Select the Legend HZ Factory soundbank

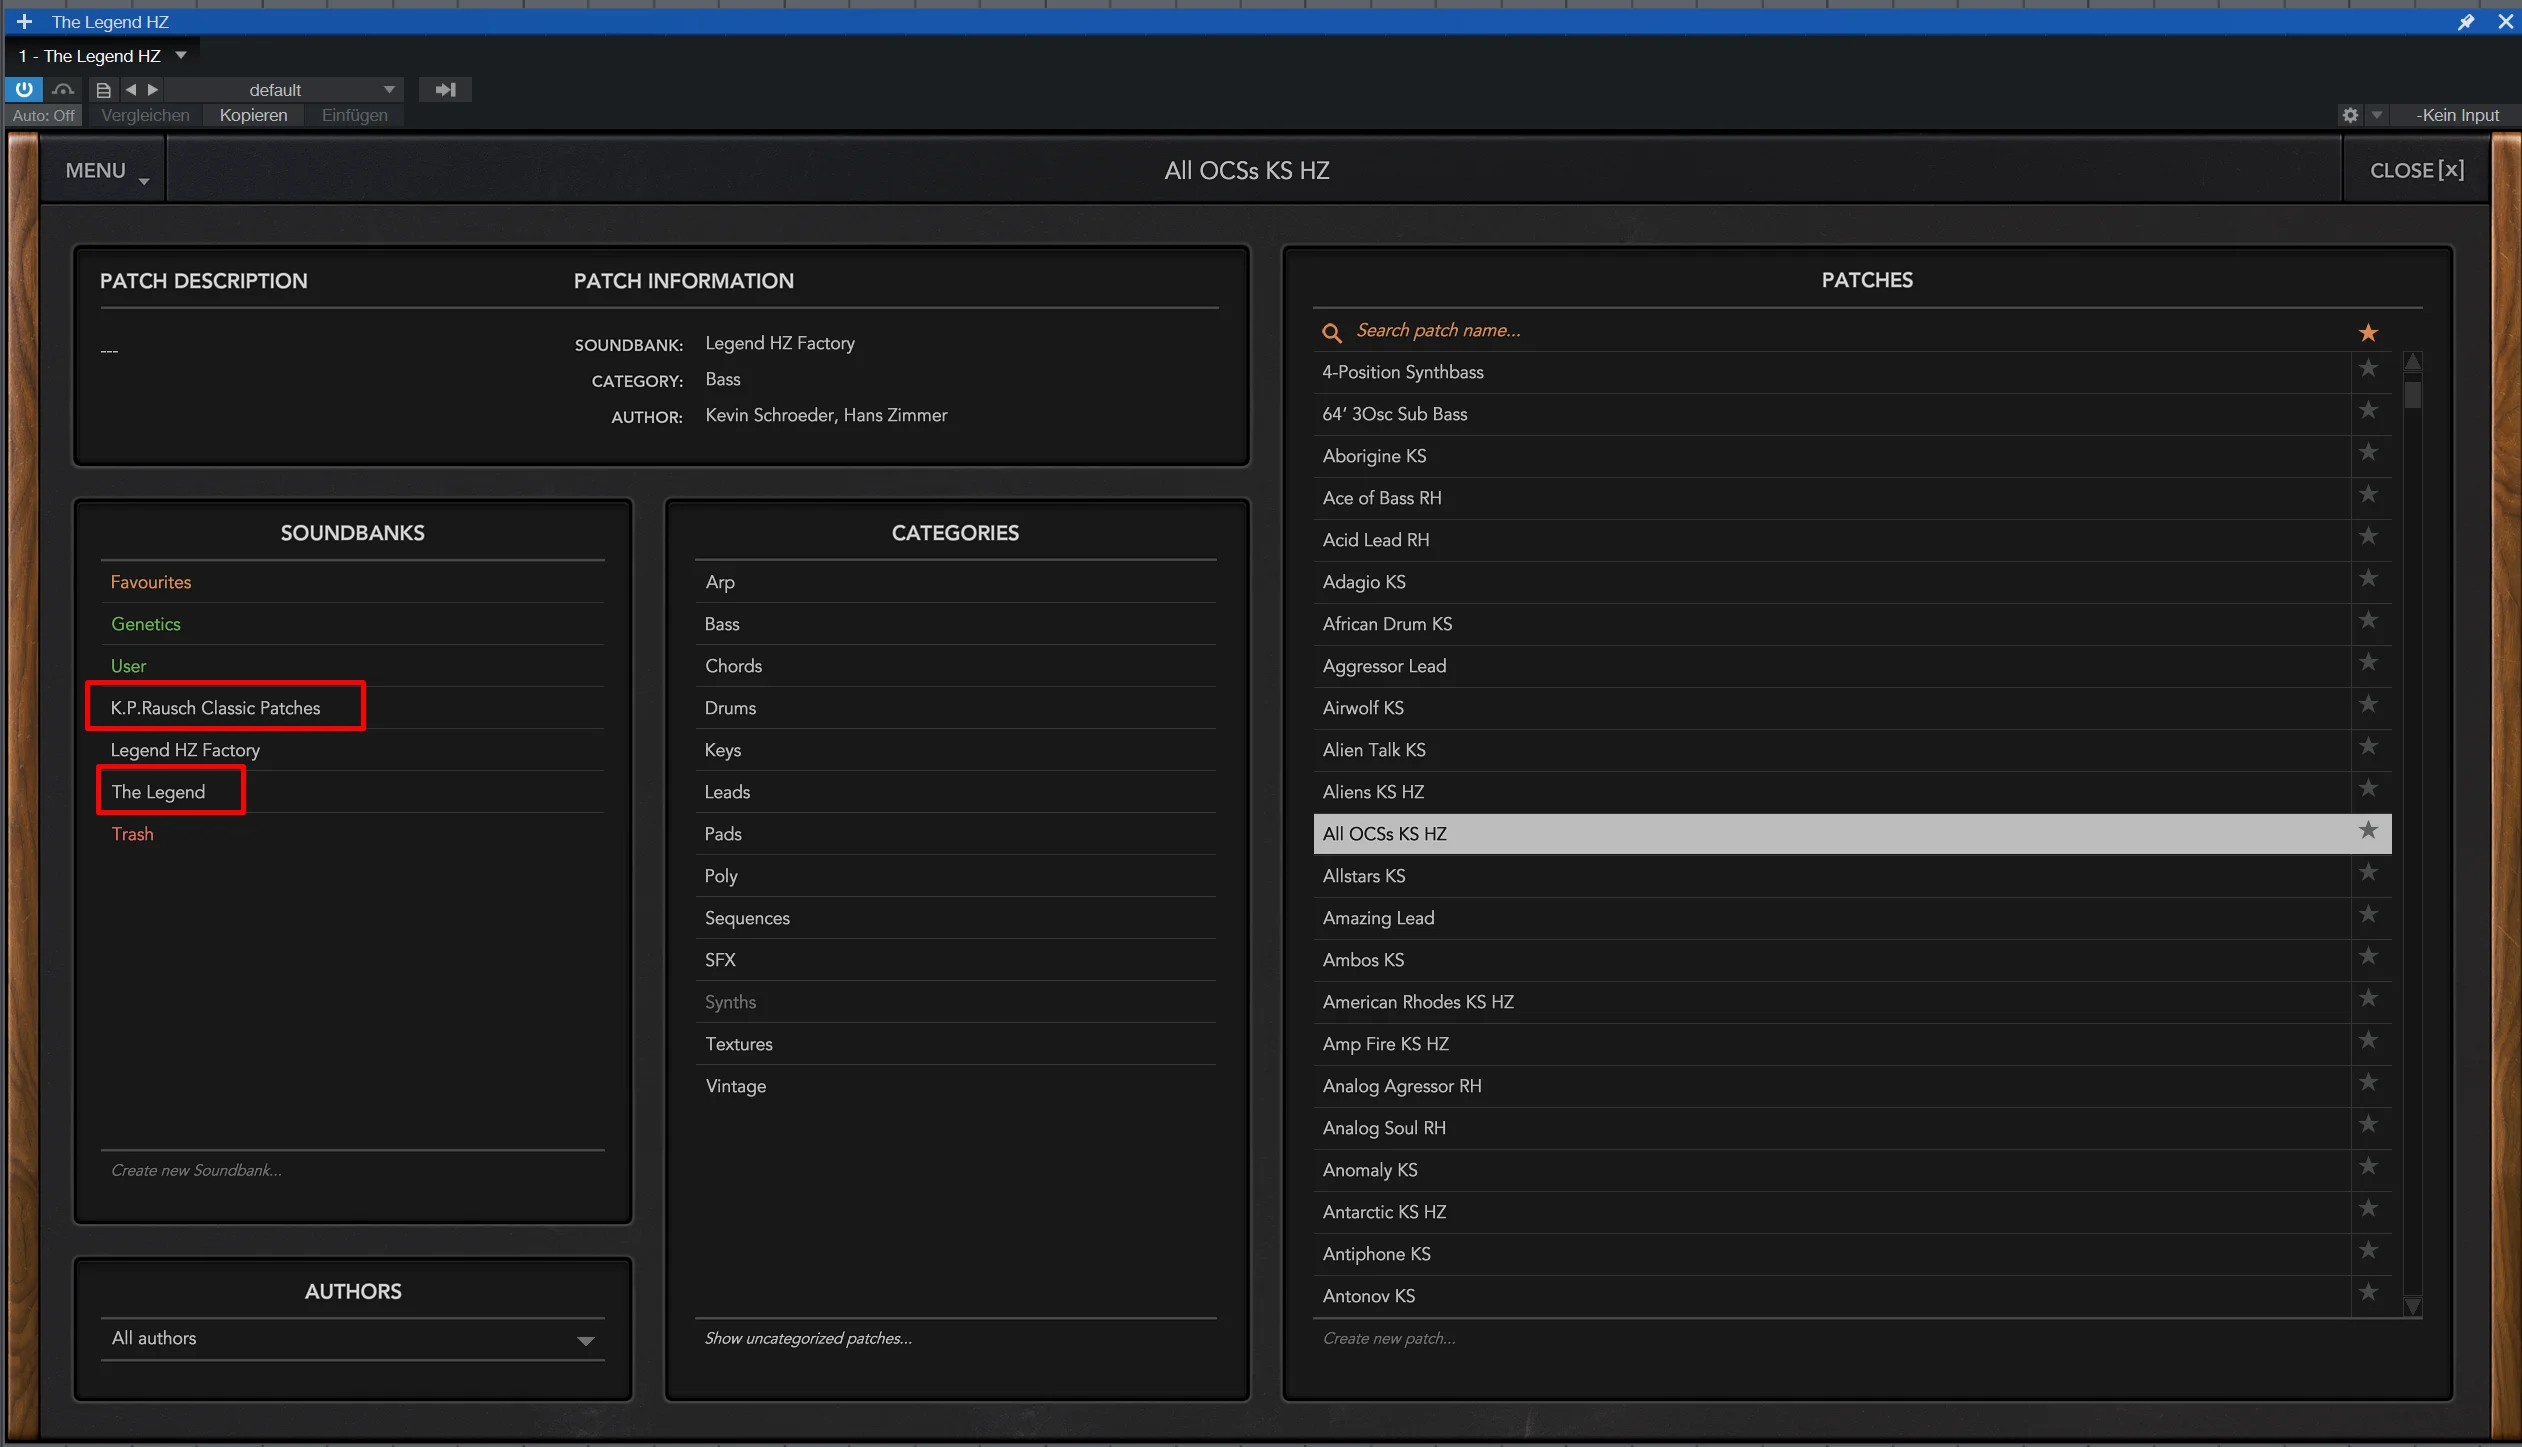(x=352, y=750)
